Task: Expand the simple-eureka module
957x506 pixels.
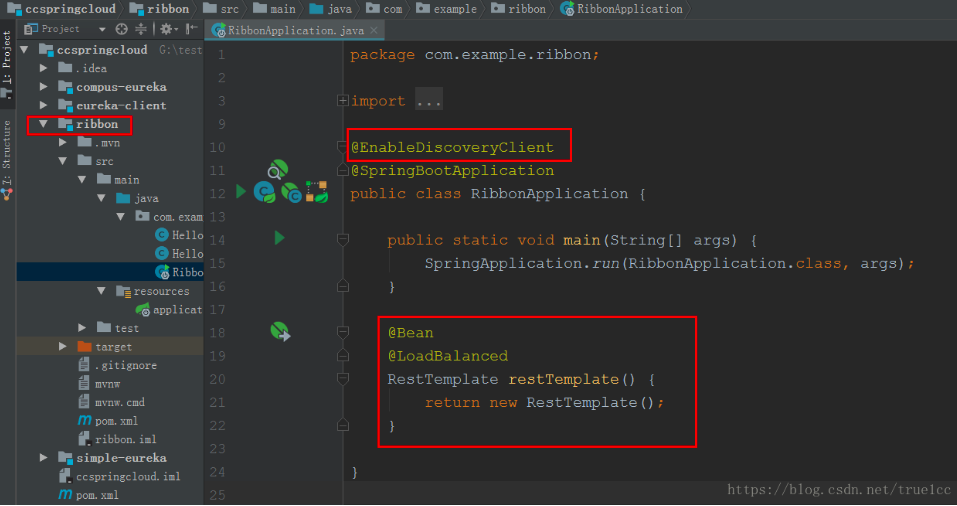Action: pyautogui.click(x=43, y=457)
